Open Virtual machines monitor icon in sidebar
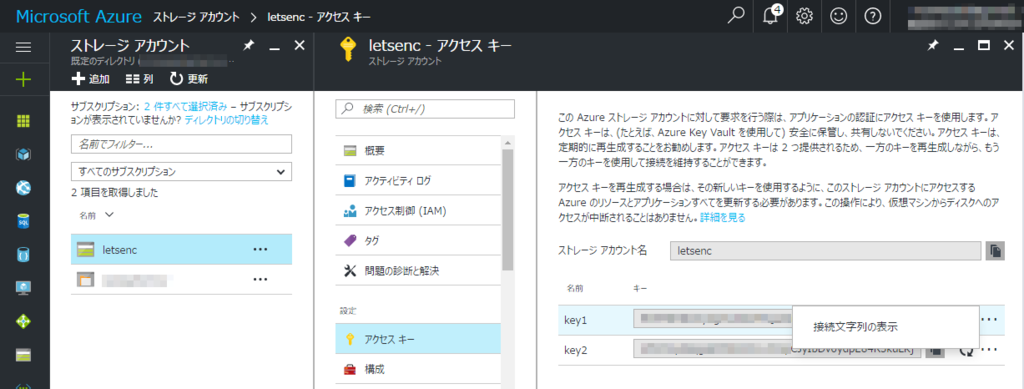The image size is (1024, 389). pyautogui.click(x=24, y=288)
